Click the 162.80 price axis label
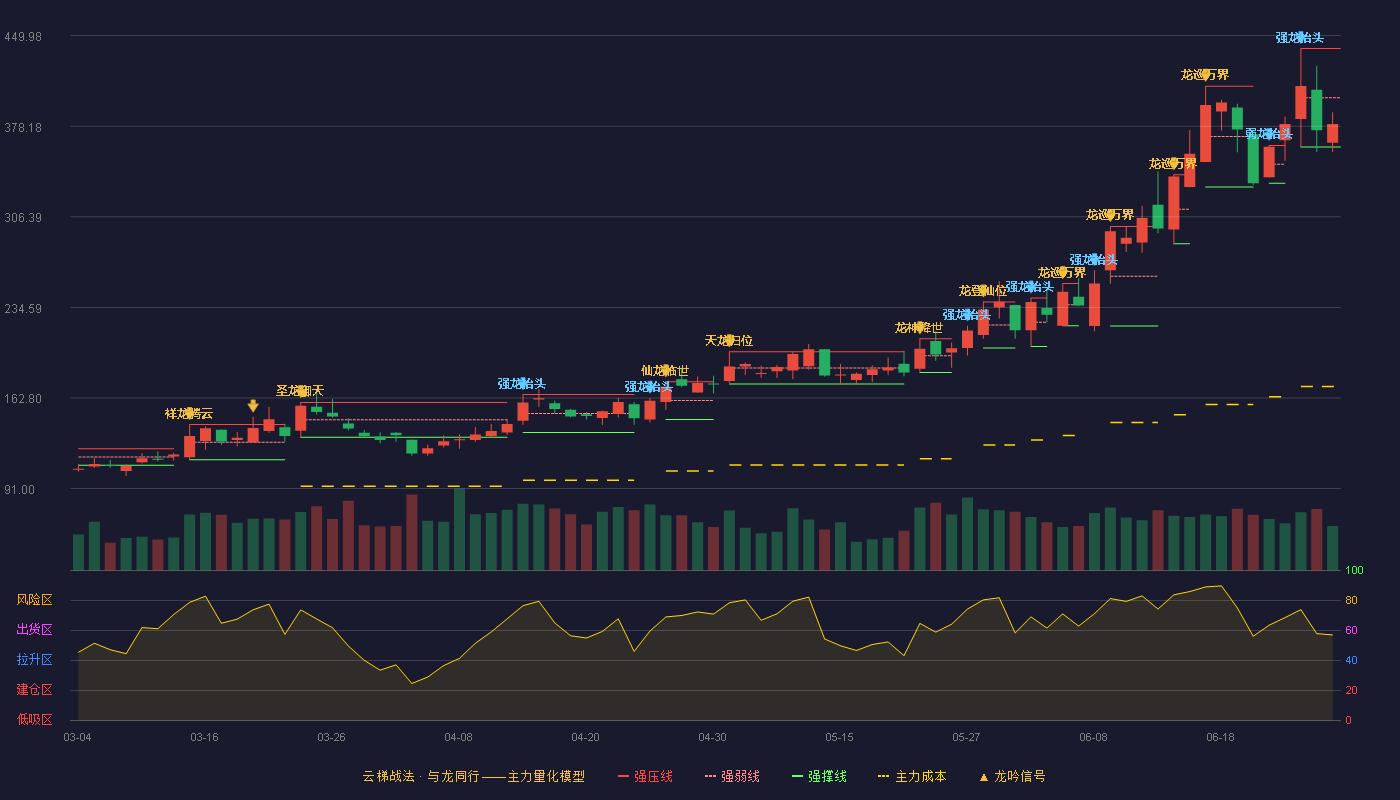 (22, 398)
